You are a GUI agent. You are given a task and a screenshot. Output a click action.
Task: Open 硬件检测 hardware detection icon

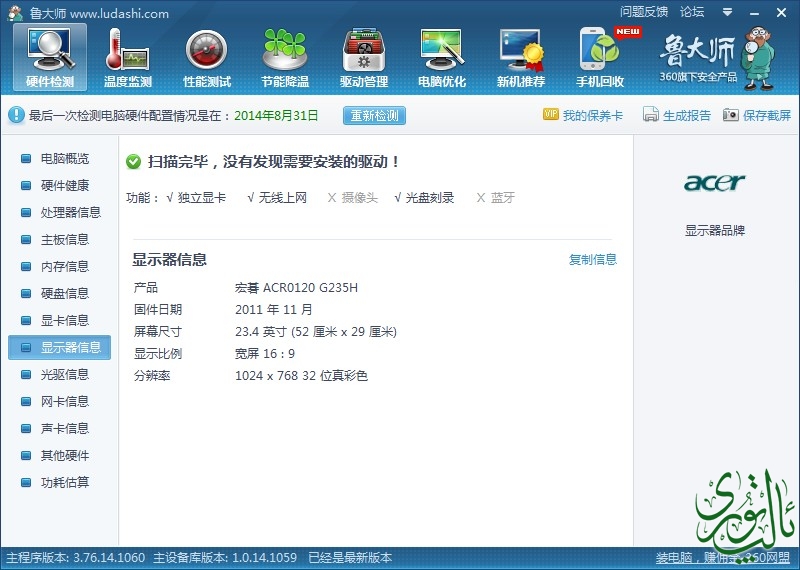tap(50, 57)
